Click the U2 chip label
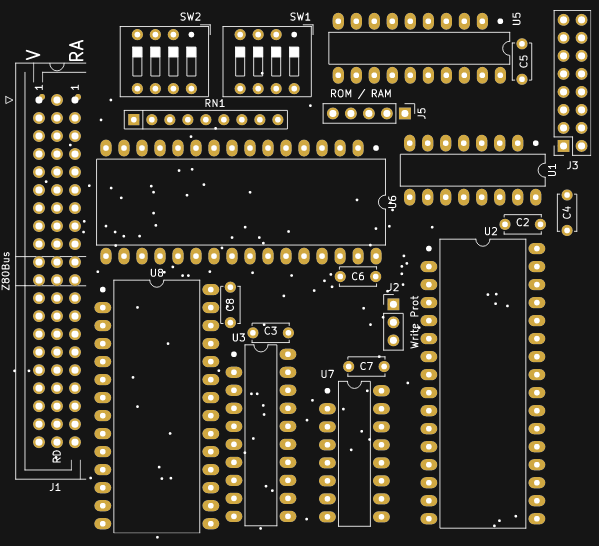 tap(491, 232)
